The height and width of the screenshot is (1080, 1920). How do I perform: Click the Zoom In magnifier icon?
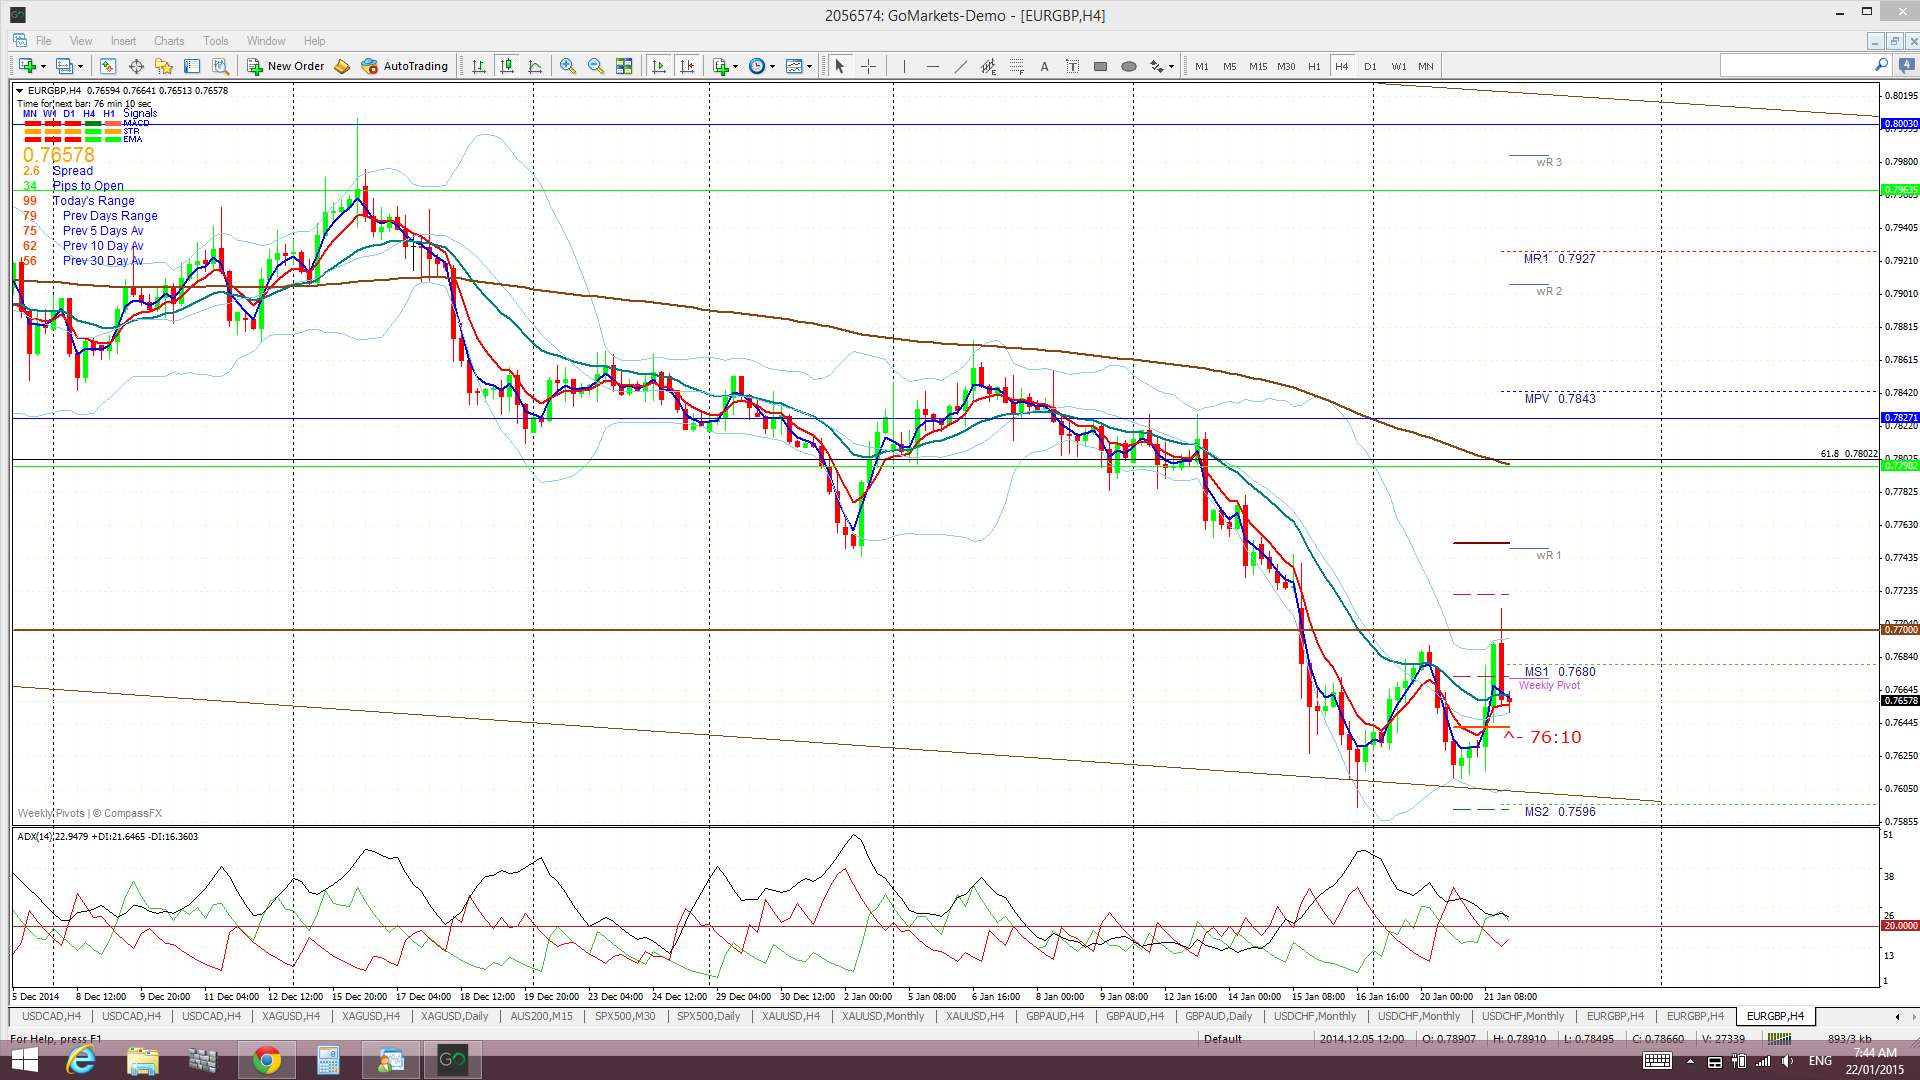point(567,66)
